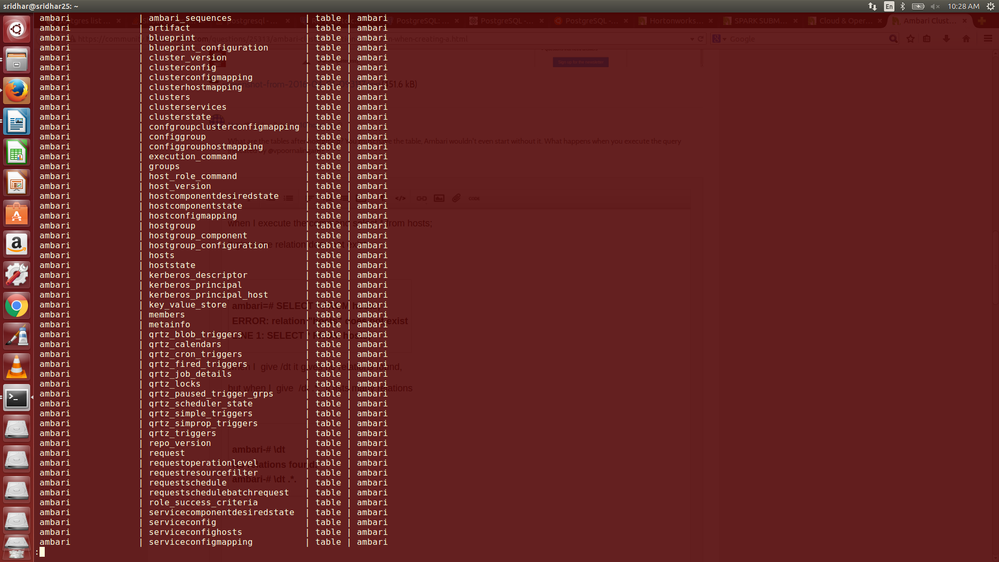Open LibreOffice Impress from the dock

pyautogui.click(x=17, y=183)
